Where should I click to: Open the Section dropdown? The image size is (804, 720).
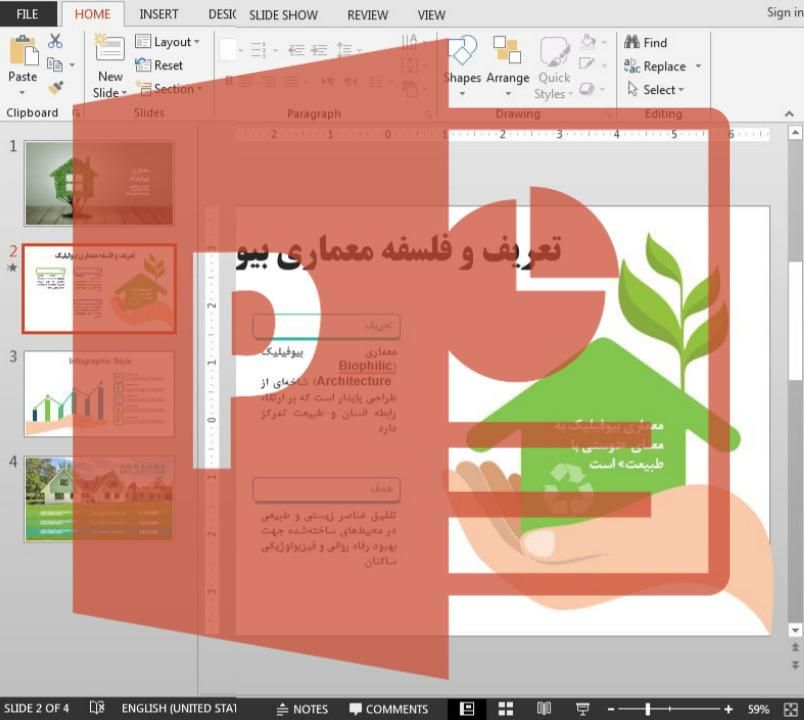pos(169,89)
